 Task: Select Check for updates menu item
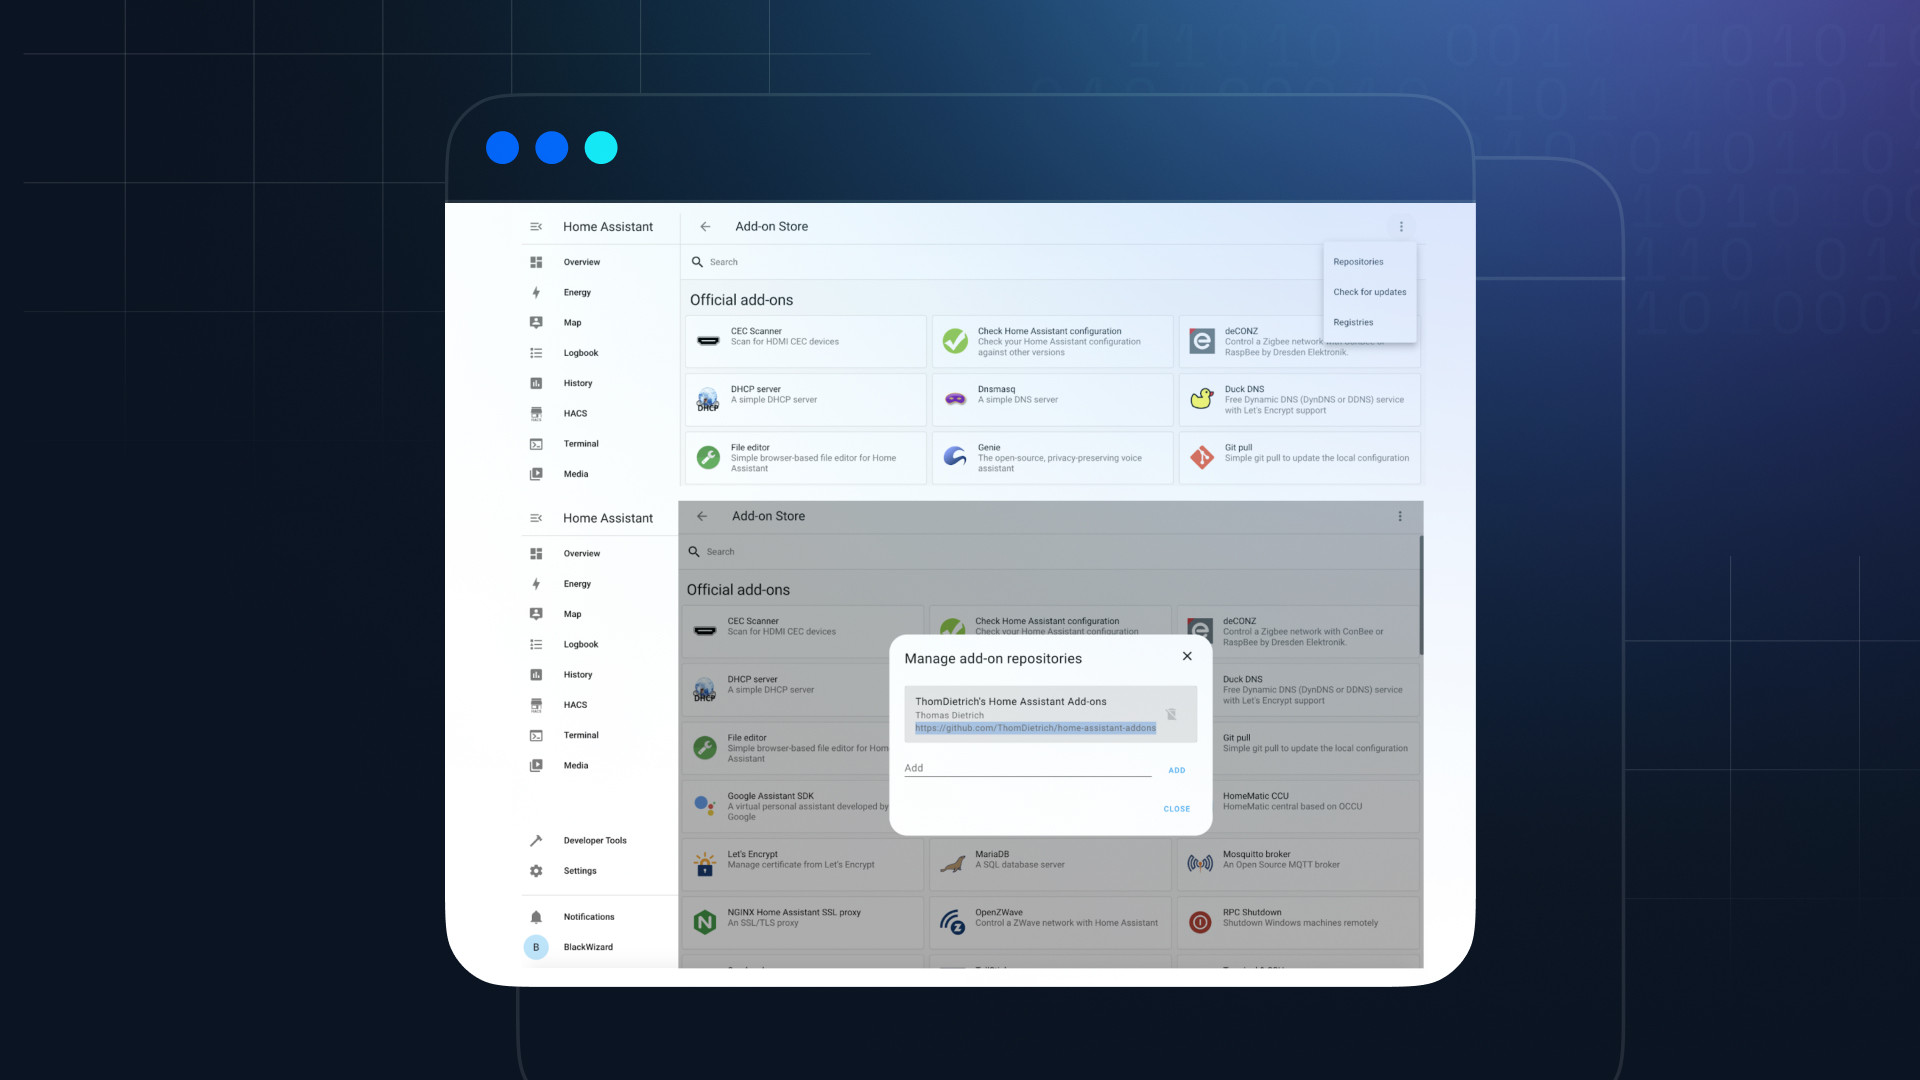(x=1370, y=291)
